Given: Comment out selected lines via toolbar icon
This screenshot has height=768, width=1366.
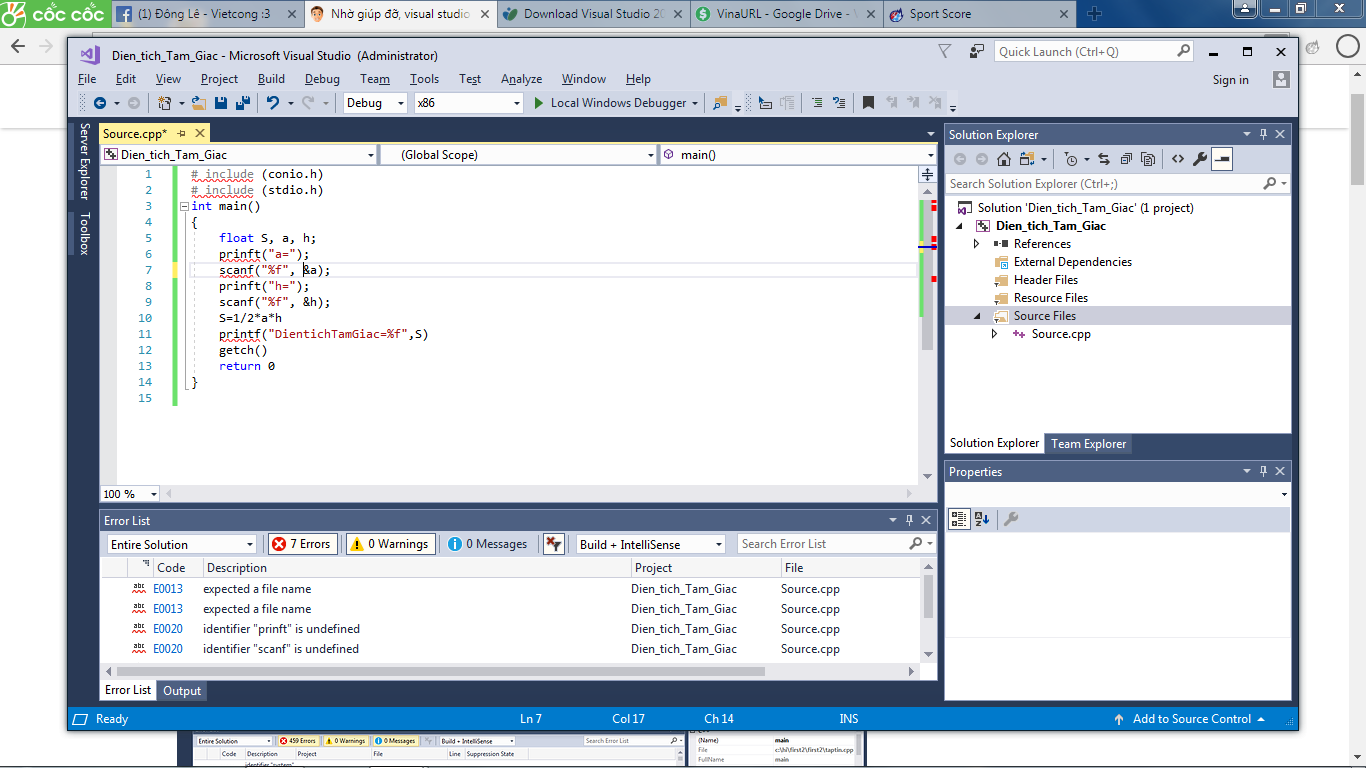Looking at the screenshot, I should click(817, 103).
